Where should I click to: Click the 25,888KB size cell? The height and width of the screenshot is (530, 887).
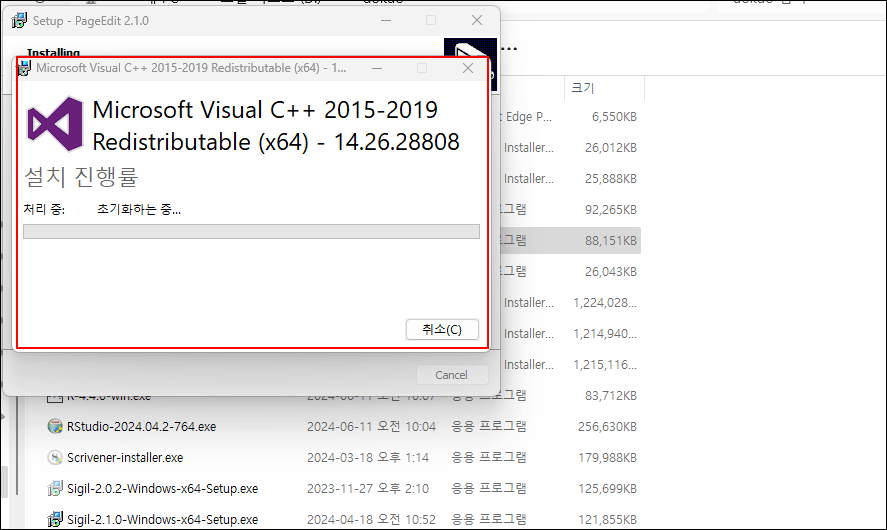(x=610, y=179)
